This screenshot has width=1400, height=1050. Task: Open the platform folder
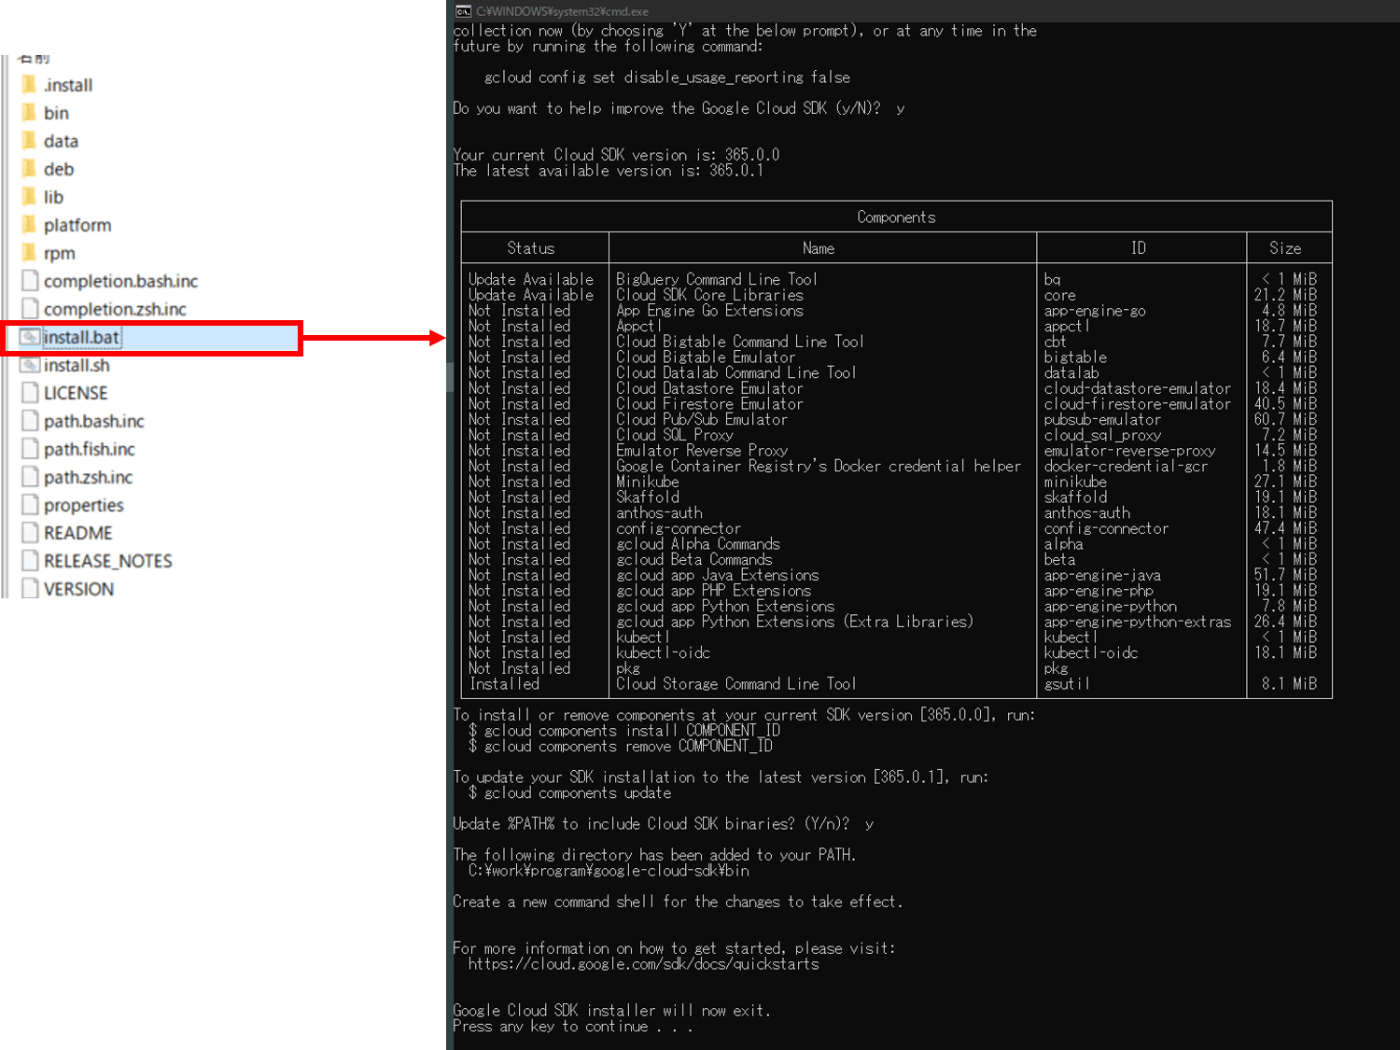78,224
